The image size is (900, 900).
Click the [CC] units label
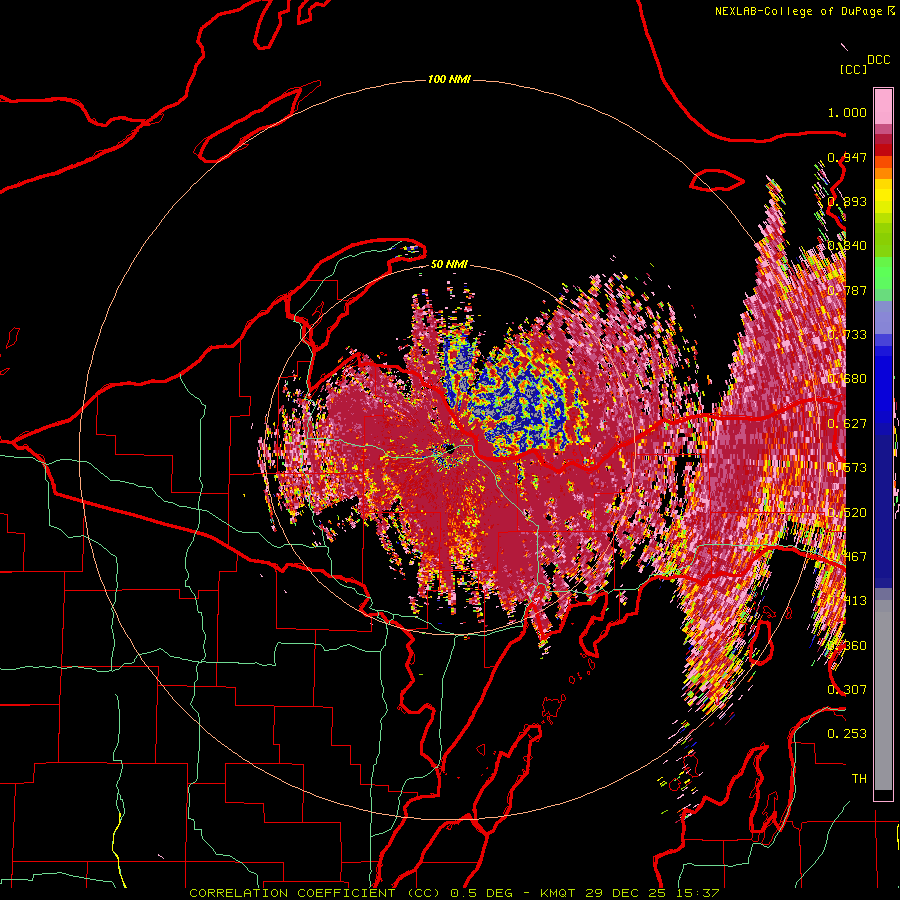click(853, 69)
